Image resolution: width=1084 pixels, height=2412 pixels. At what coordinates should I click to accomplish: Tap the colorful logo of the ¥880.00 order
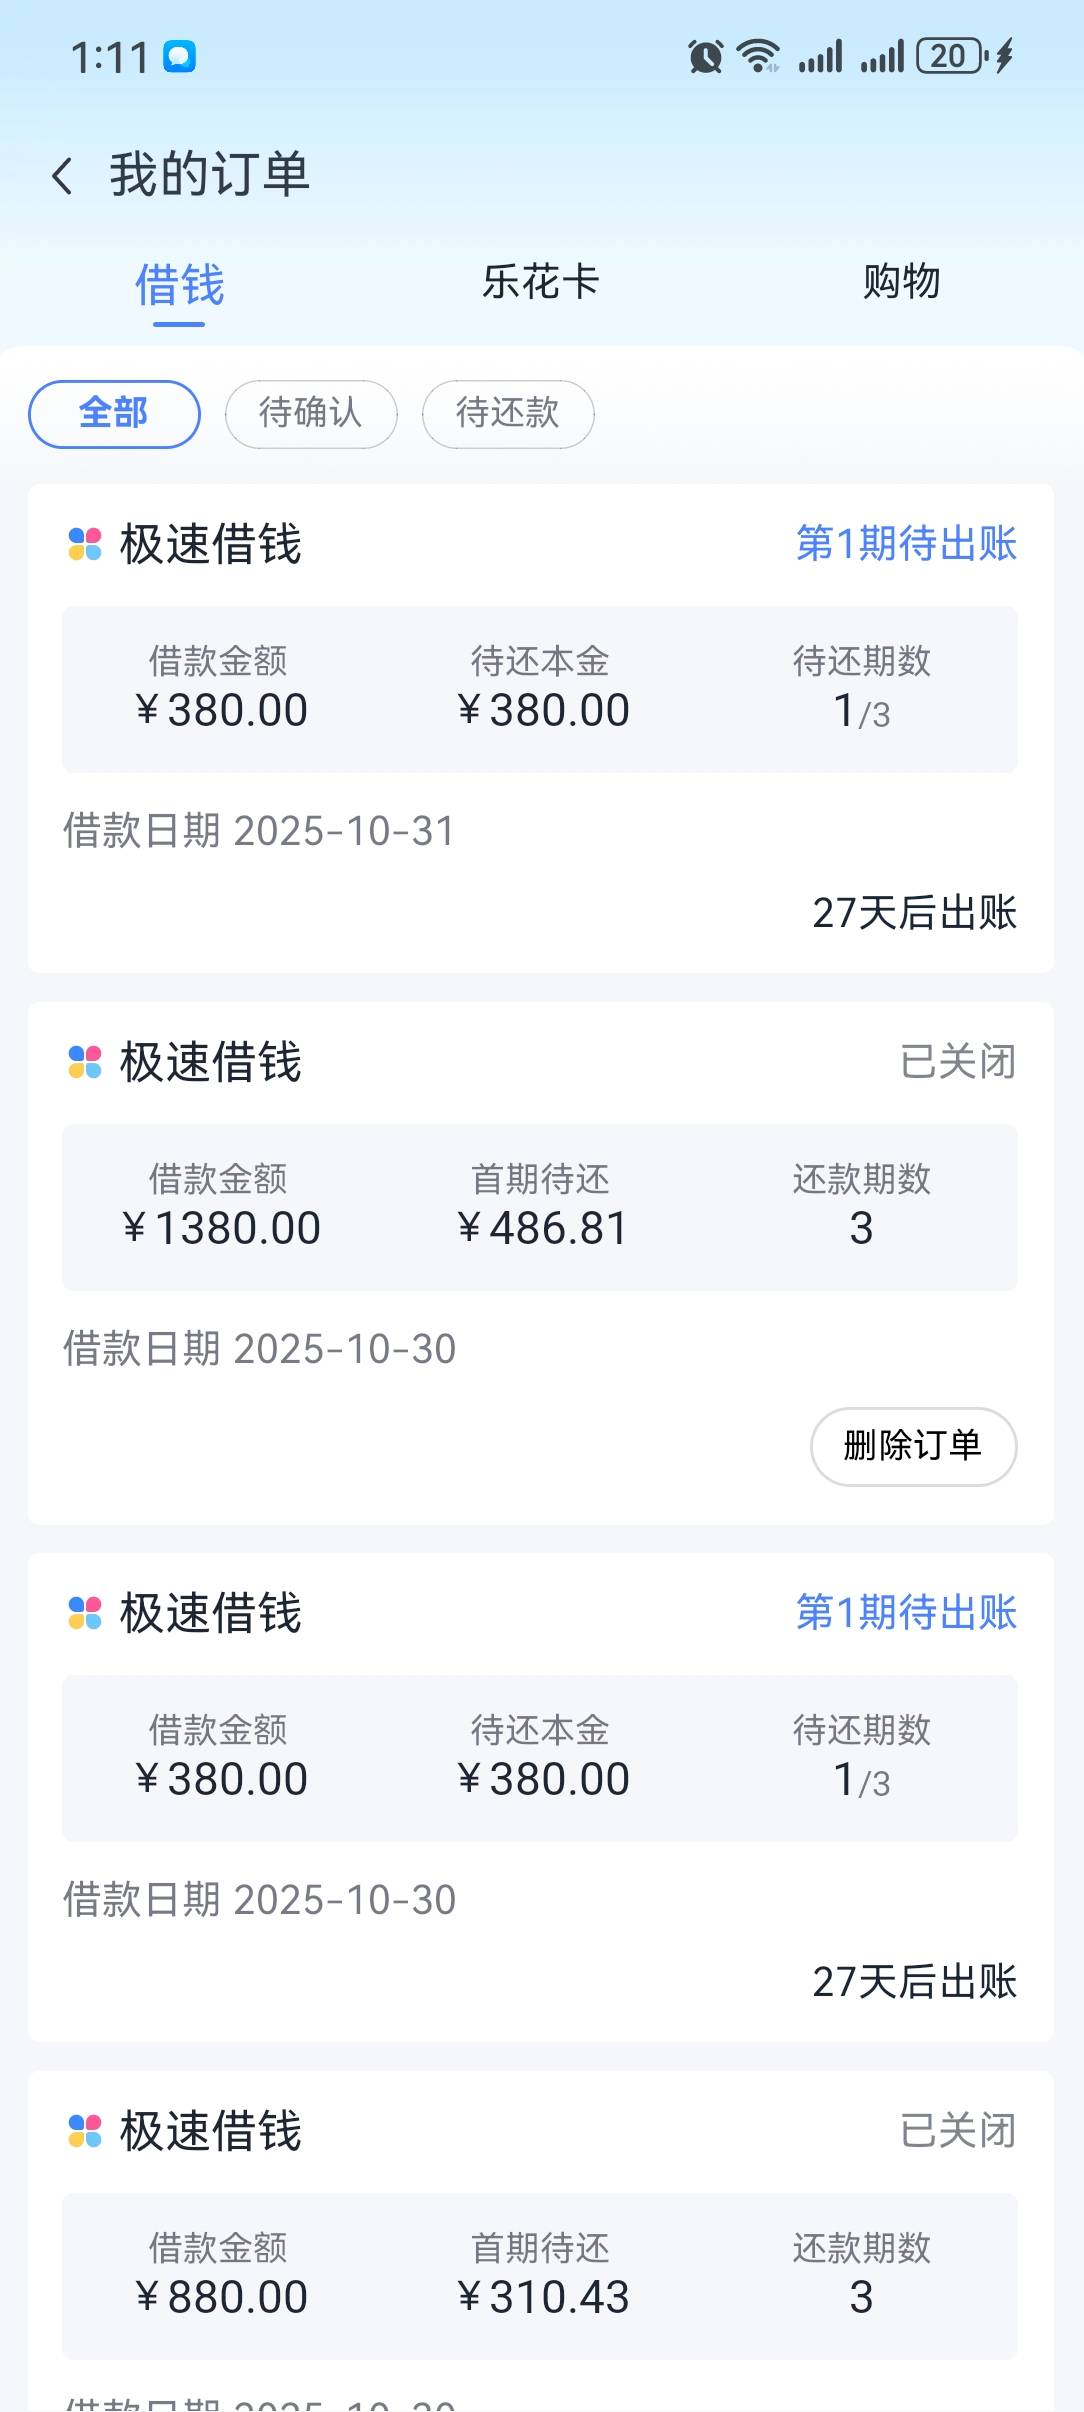tap(85, 2131)
